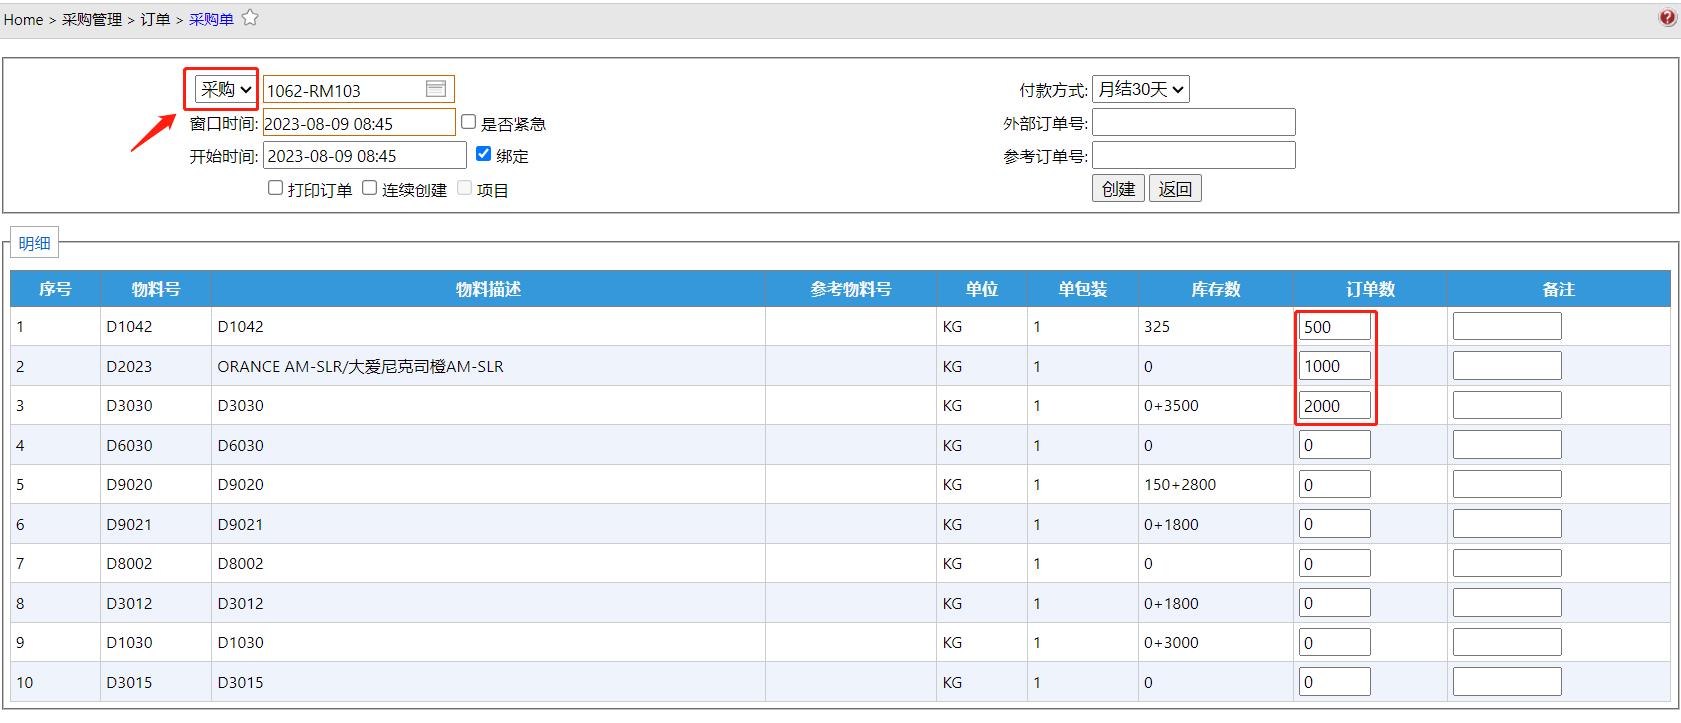
Task: Click stock value 325
Action: coord(1157,326)
